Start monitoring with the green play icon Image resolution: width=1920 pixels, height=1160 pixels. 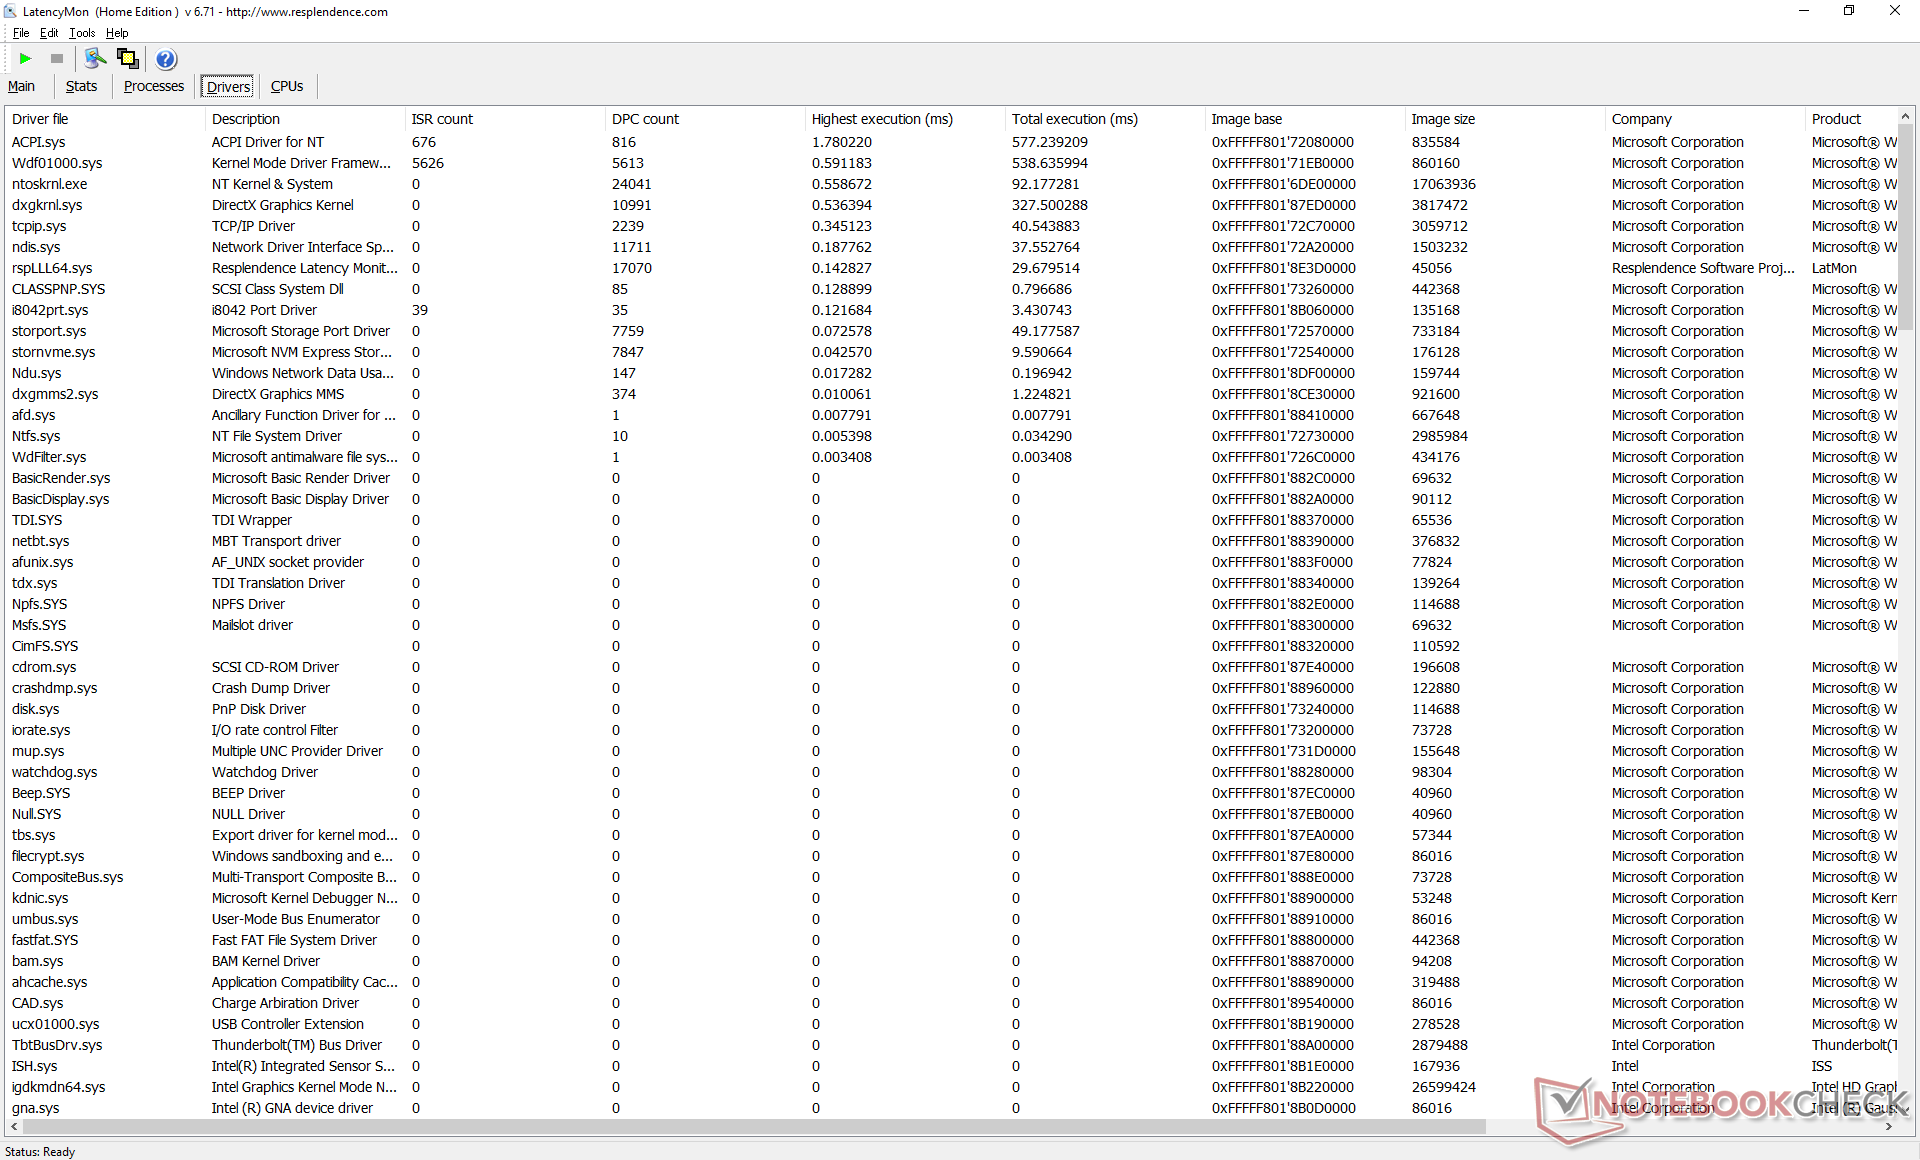click(26, 59)
